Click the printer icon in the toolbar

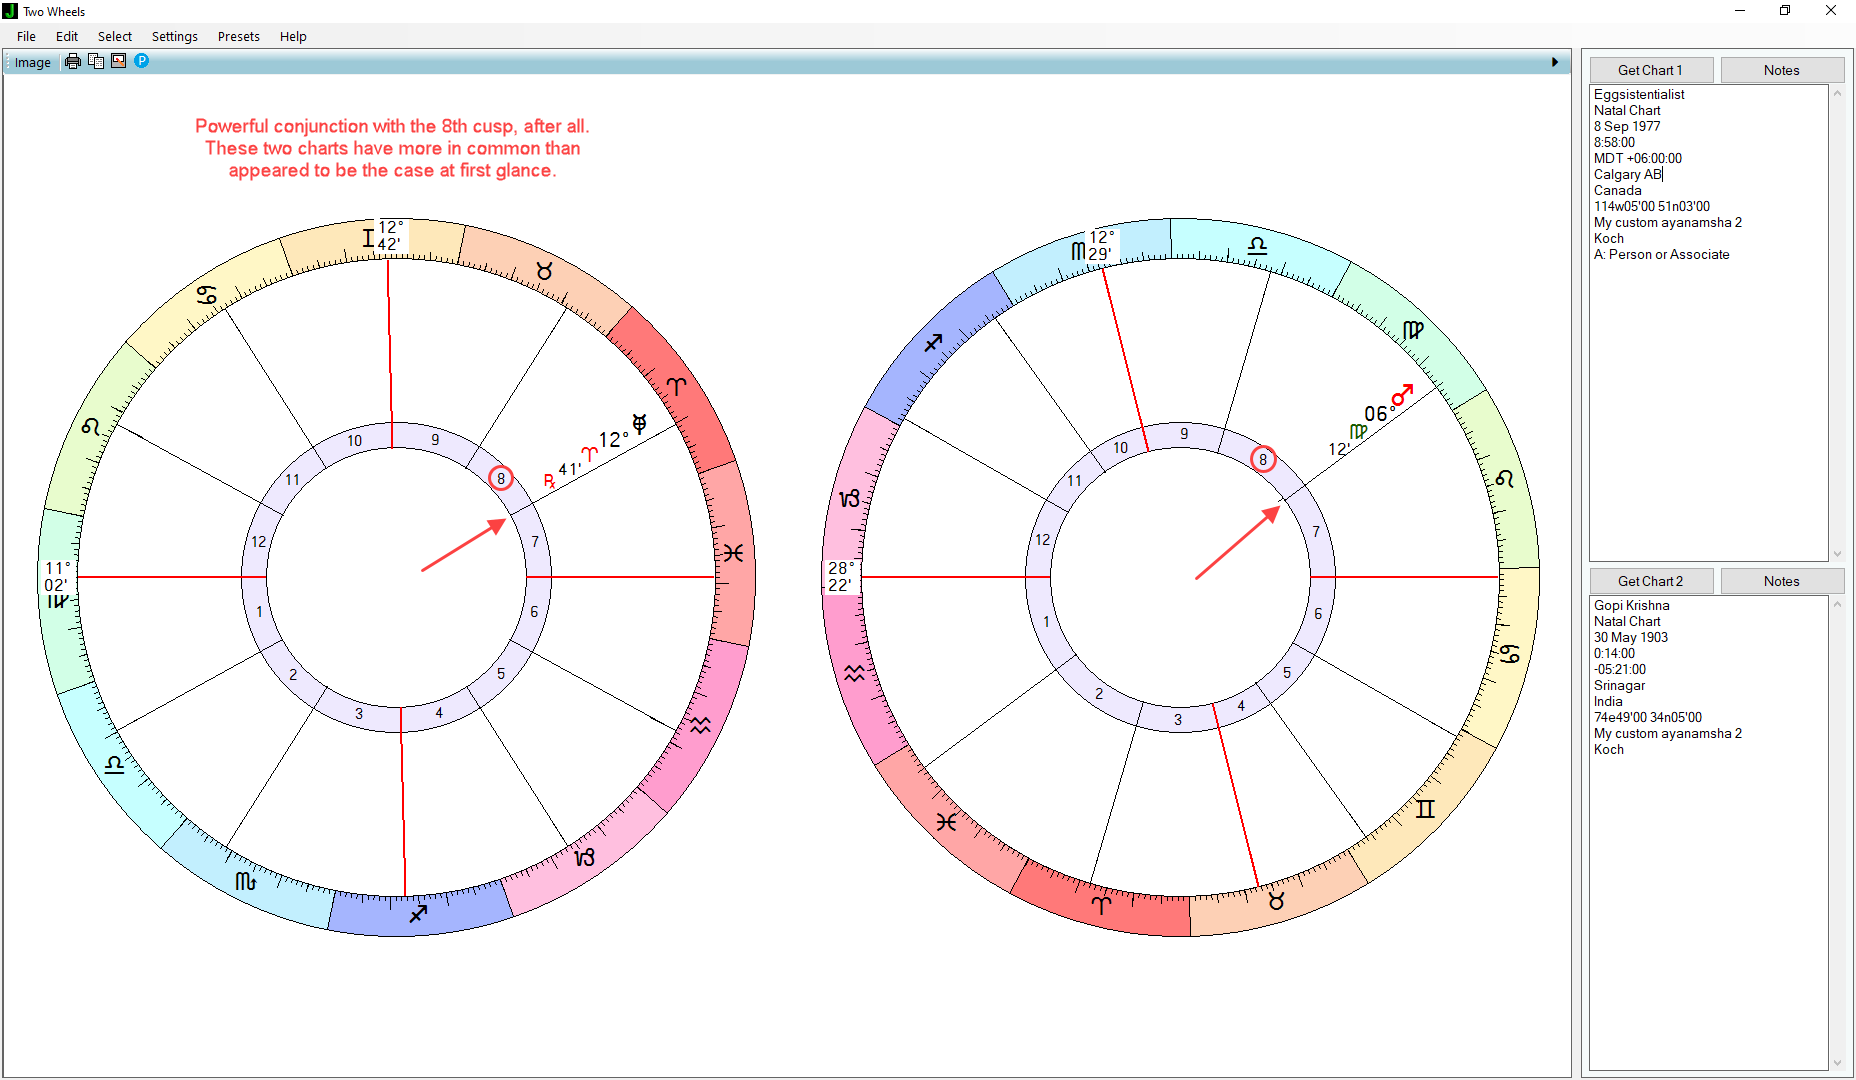pyautogui.click(x=73, y=61)
